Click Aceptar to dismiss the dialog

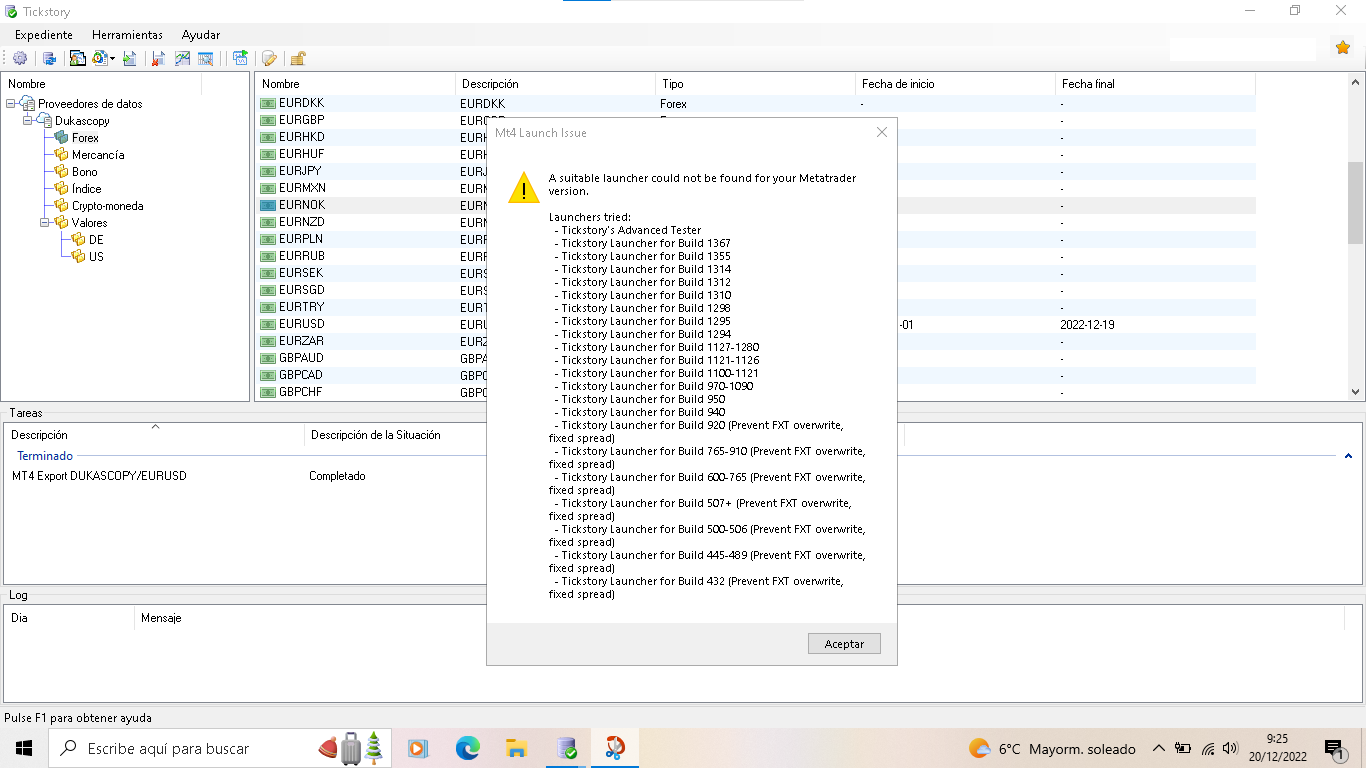point(844,644)
